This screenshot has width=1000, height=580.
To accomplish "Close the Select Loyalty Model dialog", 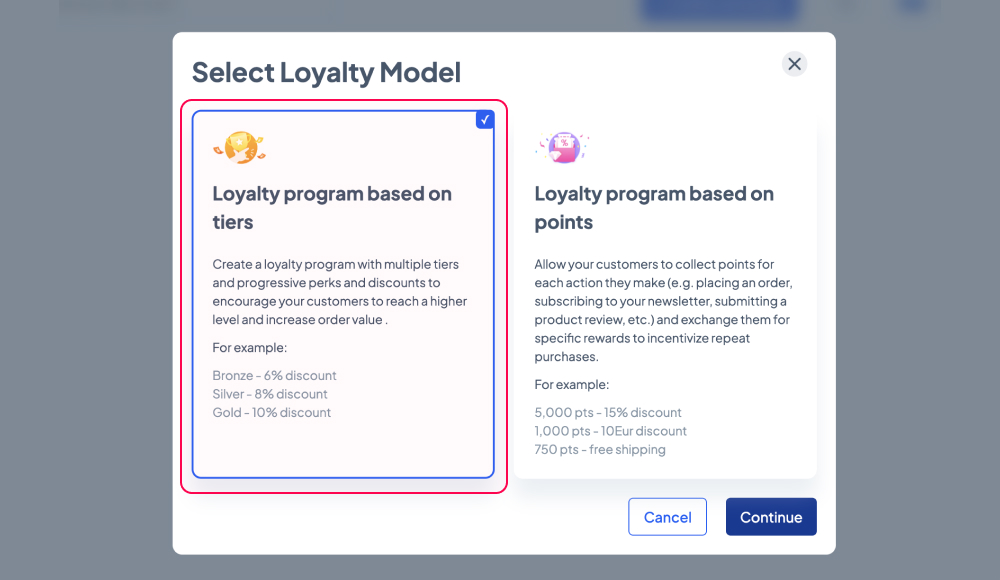I will pos(794,64).
